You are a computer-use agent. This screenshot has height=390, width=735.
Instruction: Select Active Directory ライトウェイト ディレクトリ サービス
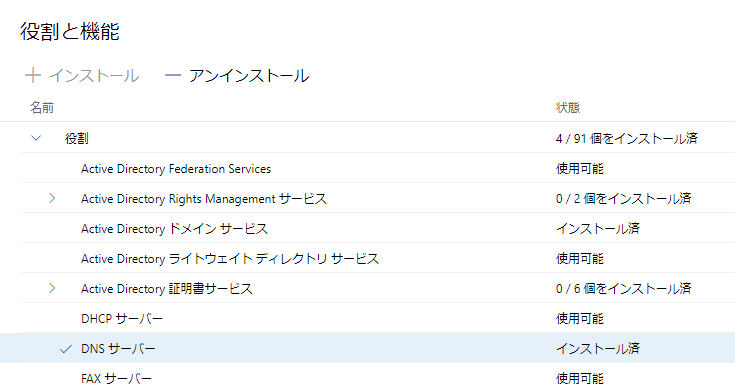tap(230, 259)
